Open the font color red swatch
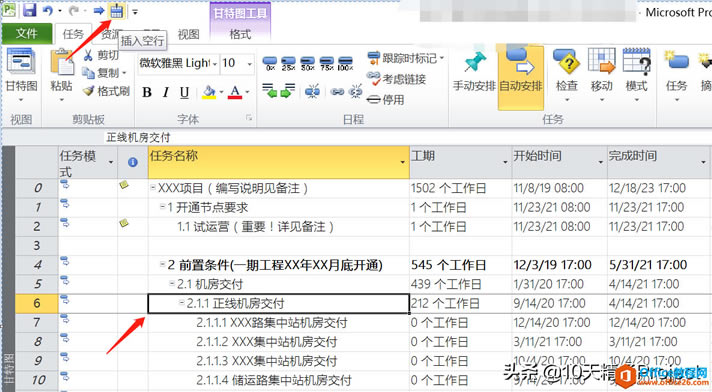Image resolution: width=712 pixels, height=392 pixels. tap(235, 92)
